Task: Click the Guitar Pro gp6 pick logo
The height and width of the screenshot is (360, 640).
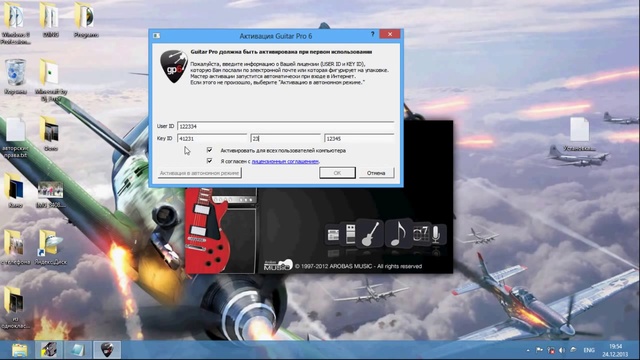Action: (x=173, y=67)
